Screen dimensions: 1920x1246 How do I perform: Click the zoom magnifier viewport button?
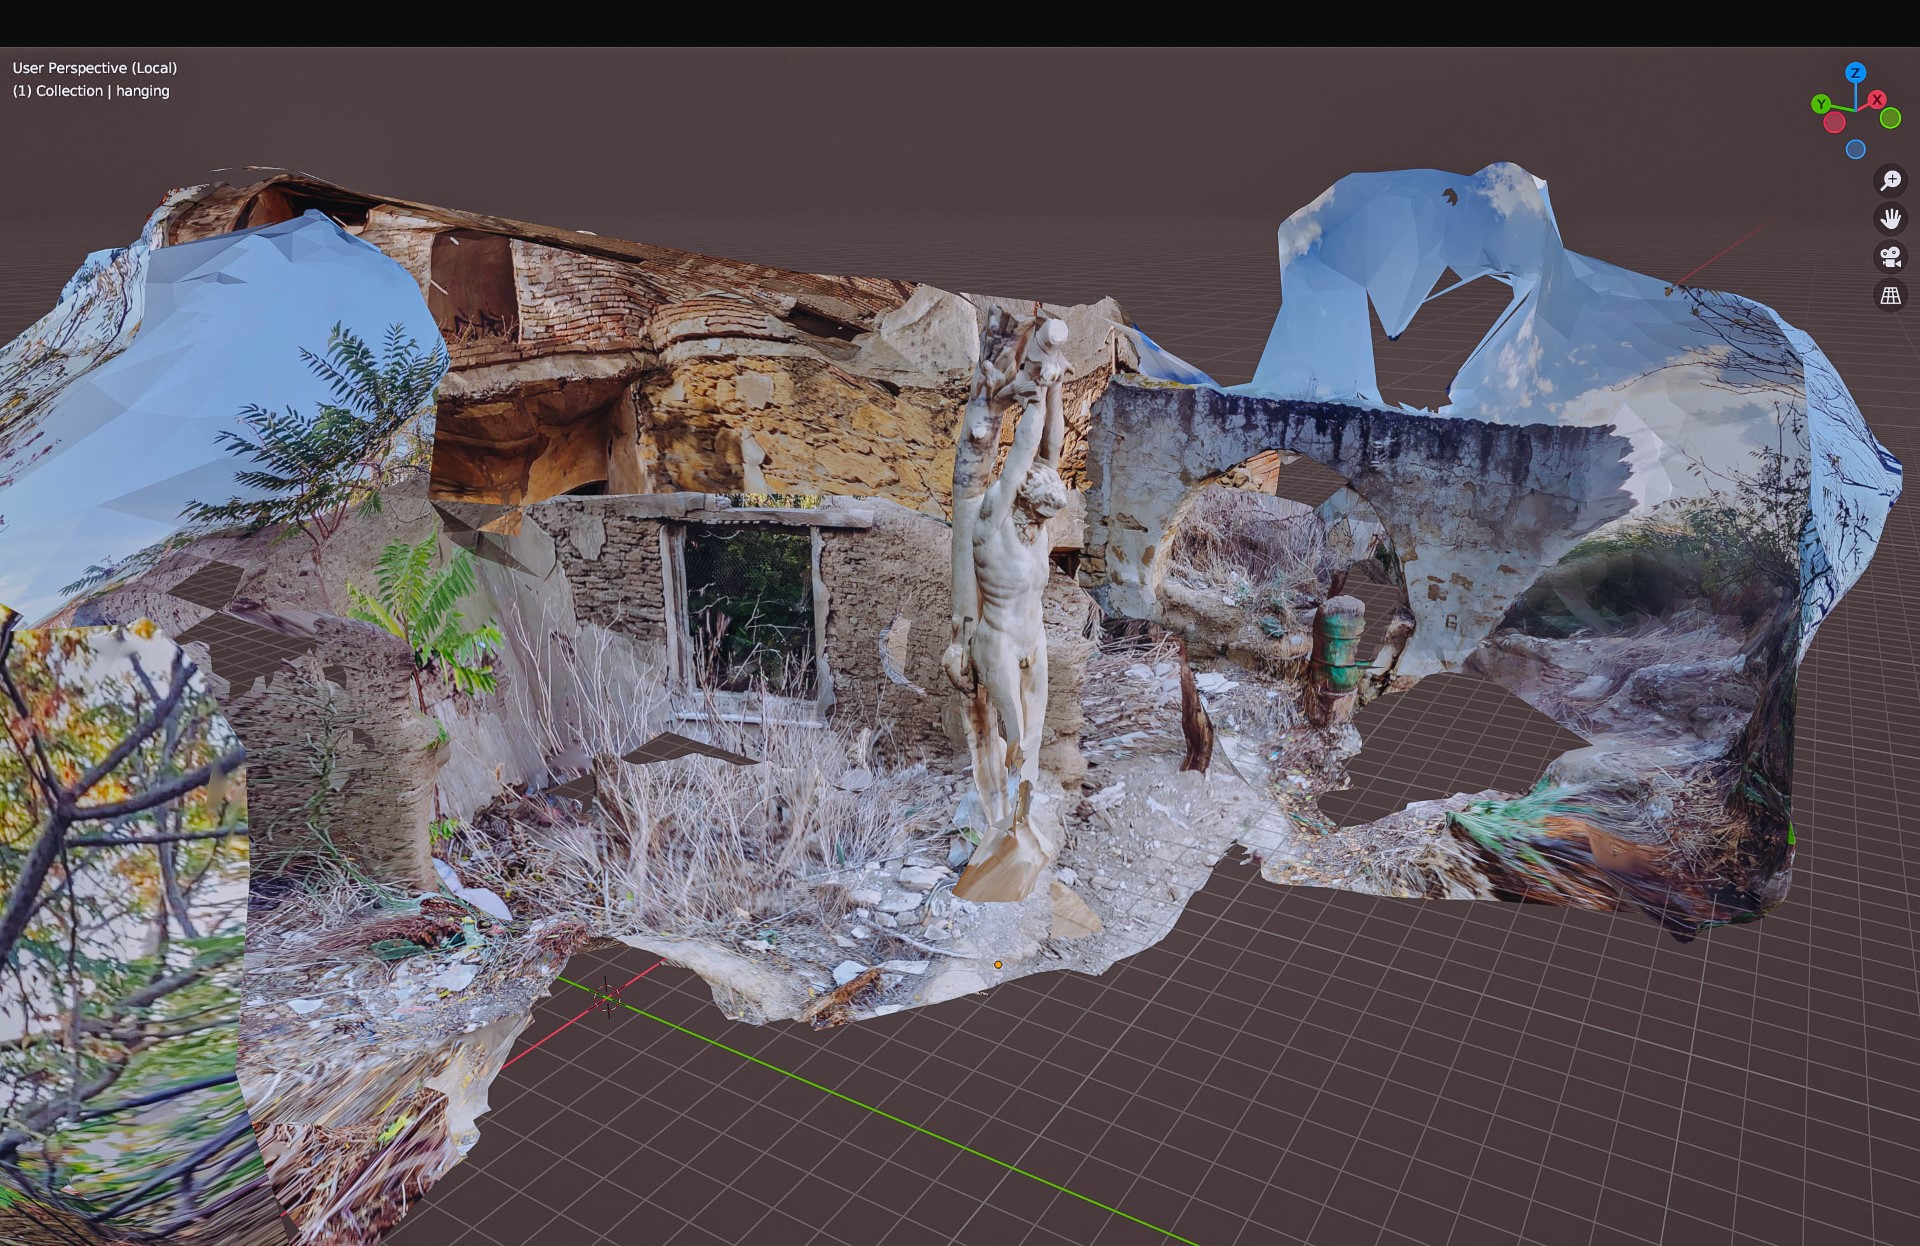(1890, 180)
